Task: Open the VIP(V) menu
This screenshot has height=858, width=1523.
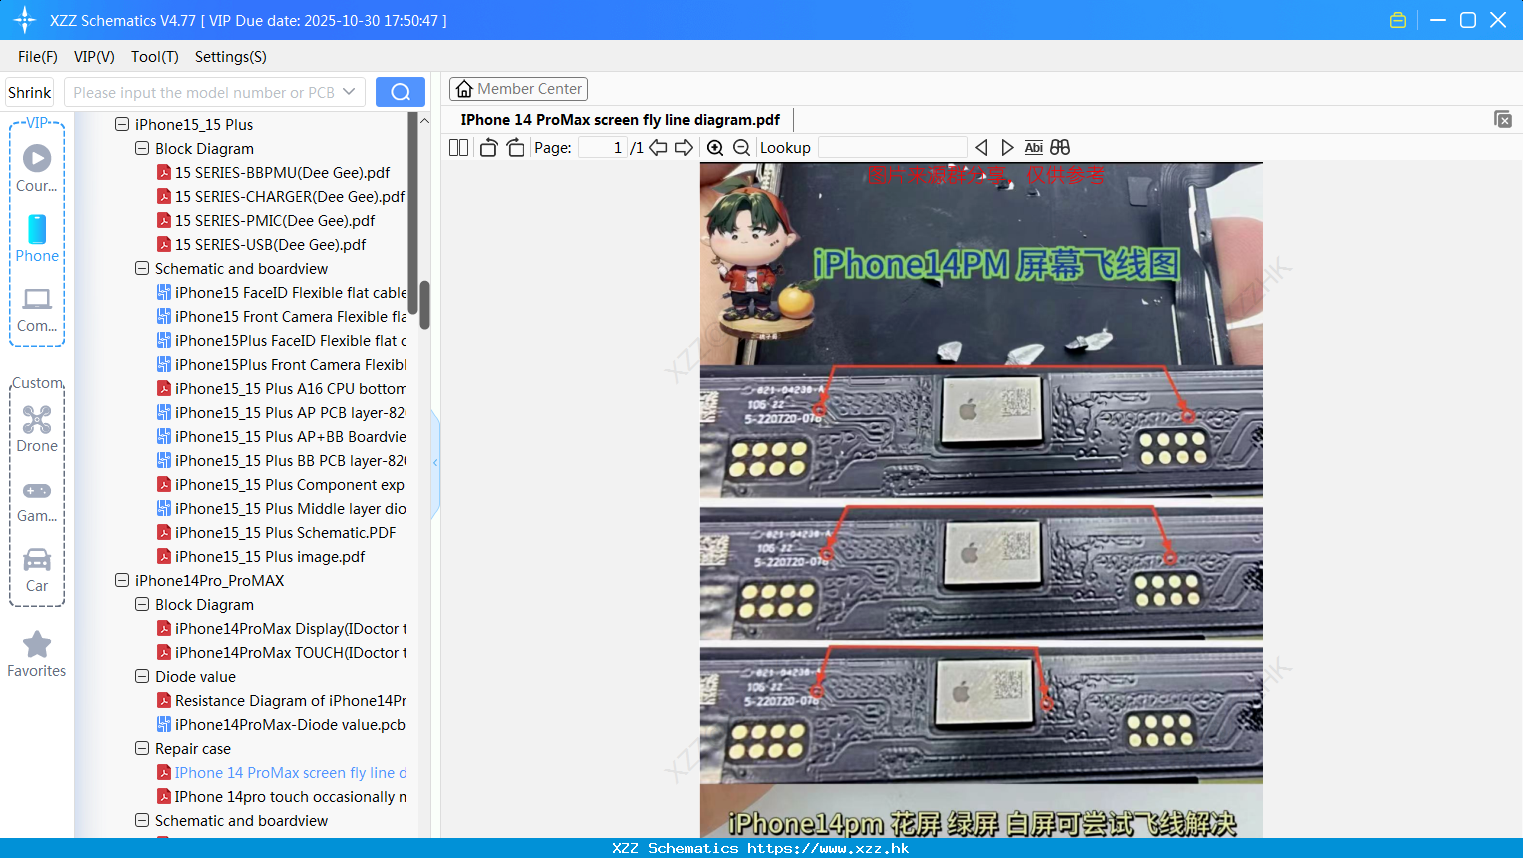Action: pyautogui.click(x=94, y=57)
